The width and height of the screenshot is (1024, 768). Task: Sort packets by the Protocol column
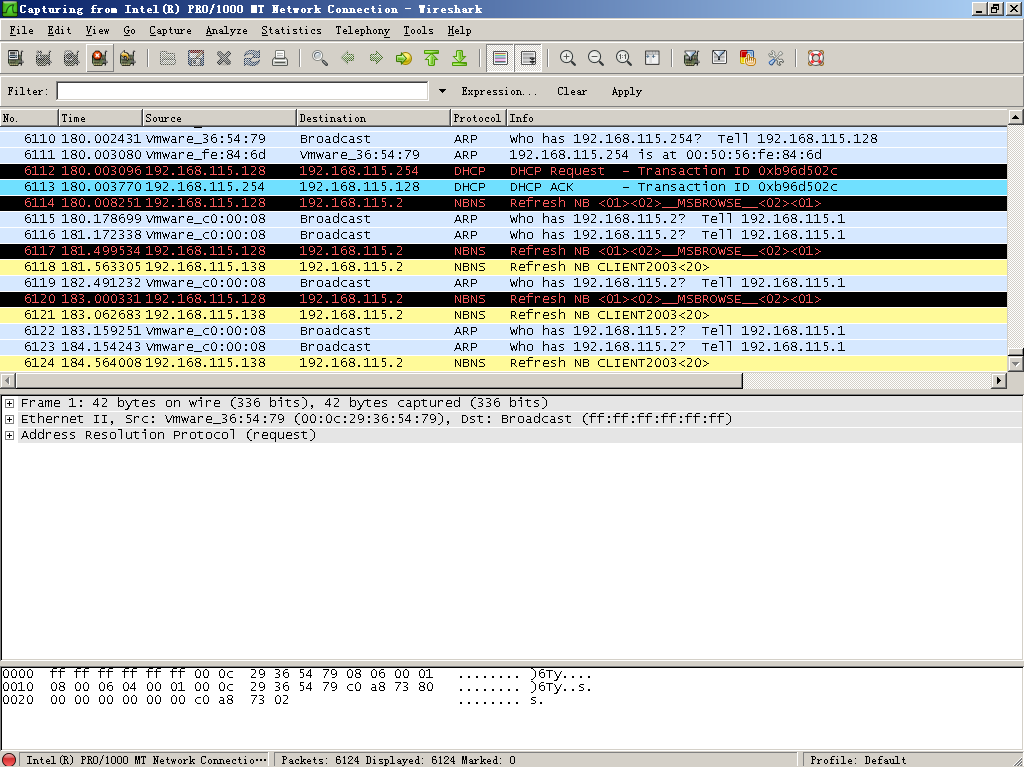[479, 118]
